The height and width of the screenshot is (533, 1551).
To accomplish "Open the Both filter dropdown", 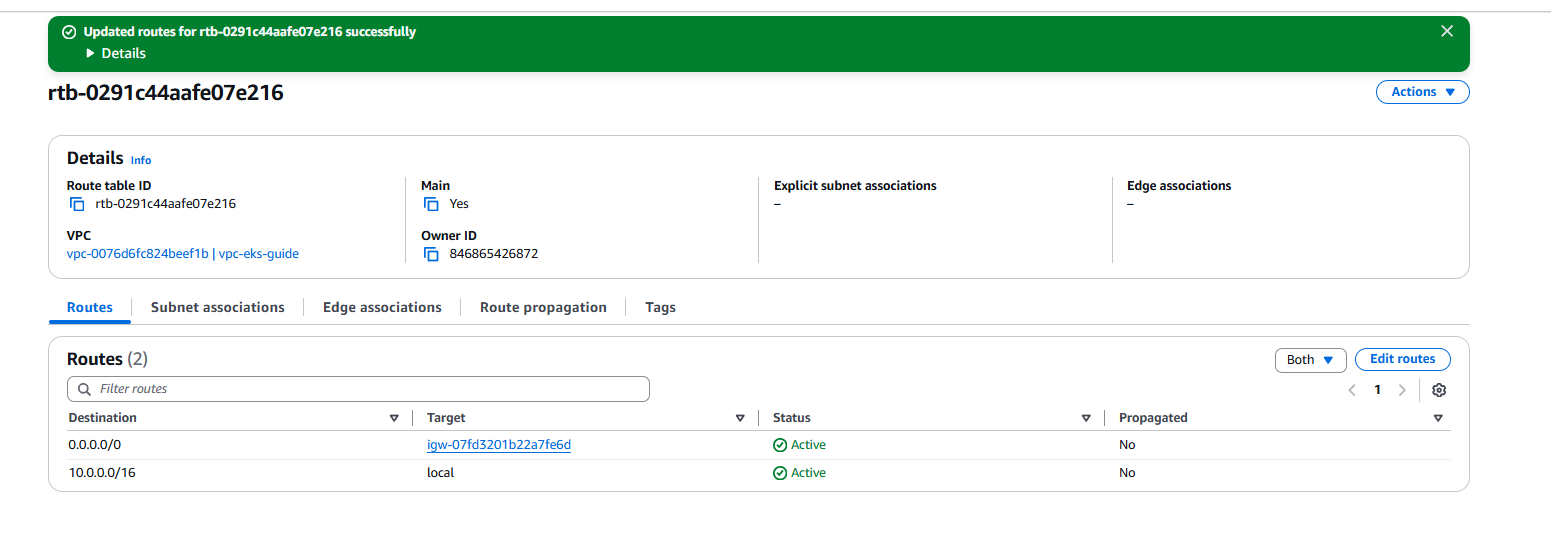I will 1311,360.
